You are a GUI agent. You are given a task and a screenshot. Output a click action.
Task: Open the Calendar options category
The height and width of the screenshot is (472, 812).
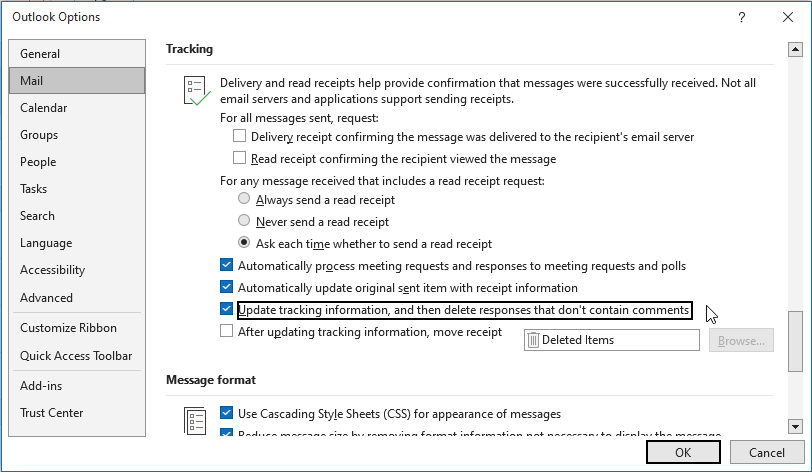pos(77,108)
